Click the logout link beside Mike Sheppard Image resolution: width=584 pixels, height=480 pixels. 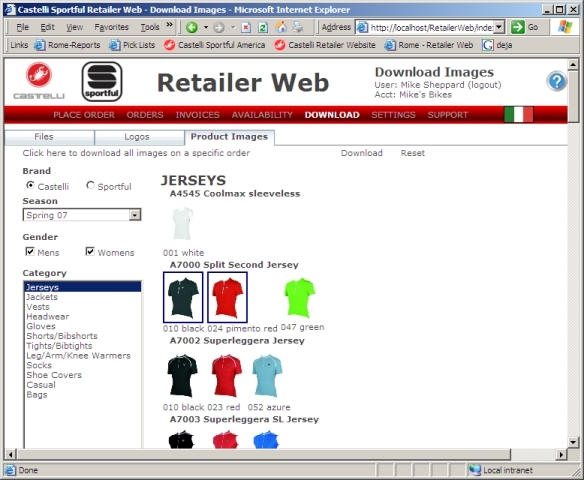484,85
